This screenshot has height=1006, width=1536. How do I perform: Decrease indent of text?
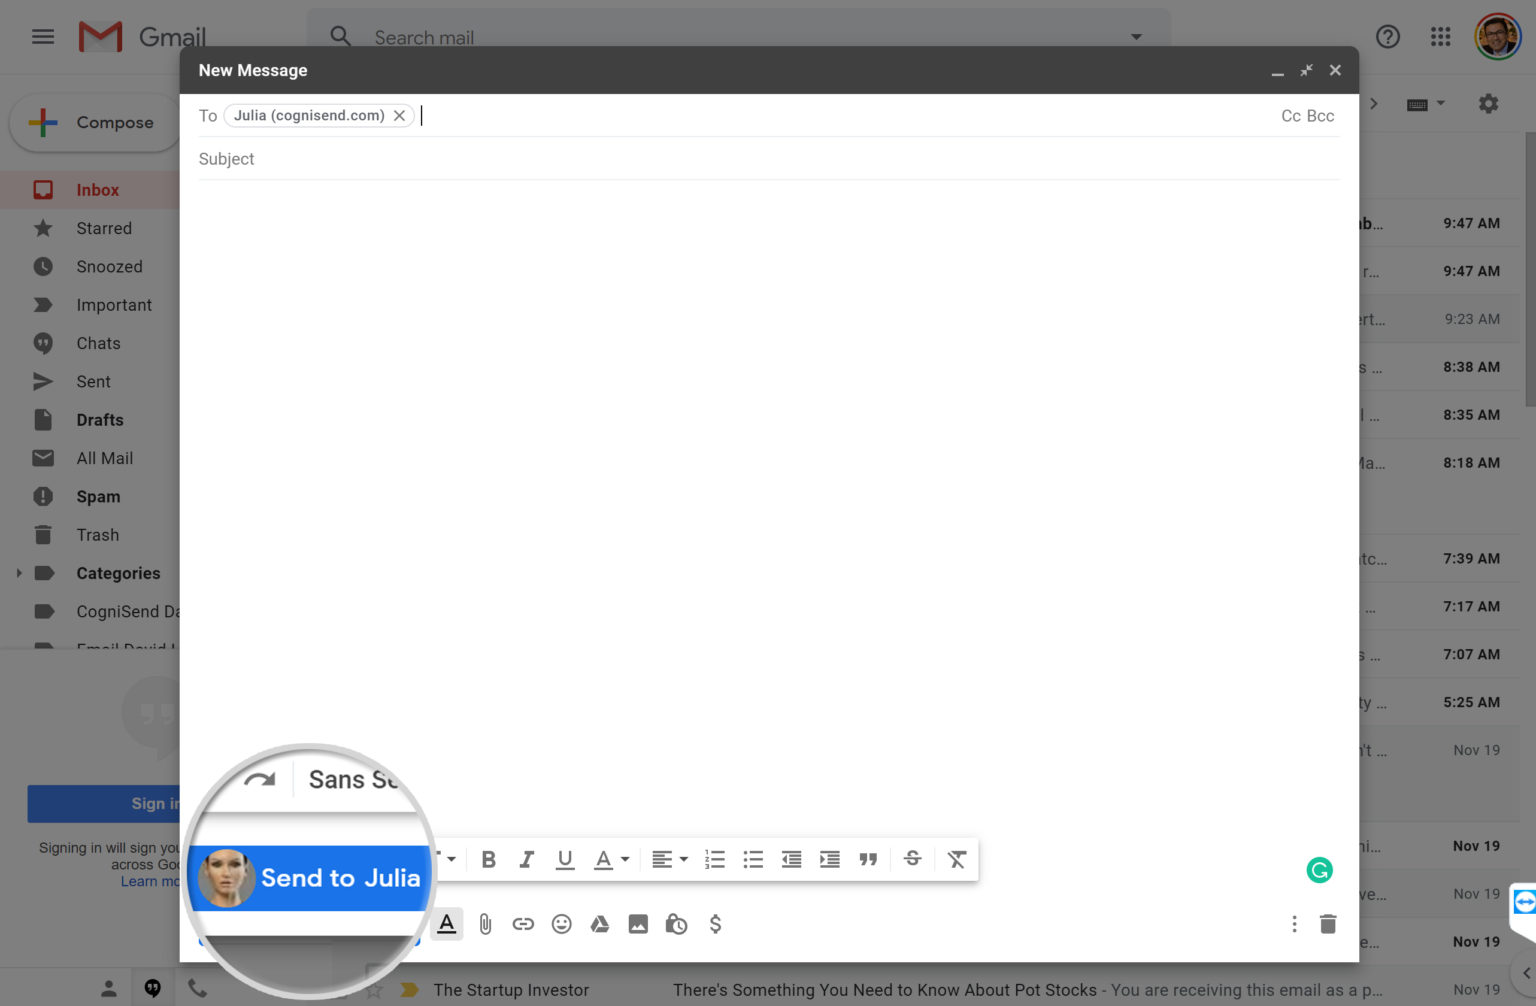pos(791,860)
